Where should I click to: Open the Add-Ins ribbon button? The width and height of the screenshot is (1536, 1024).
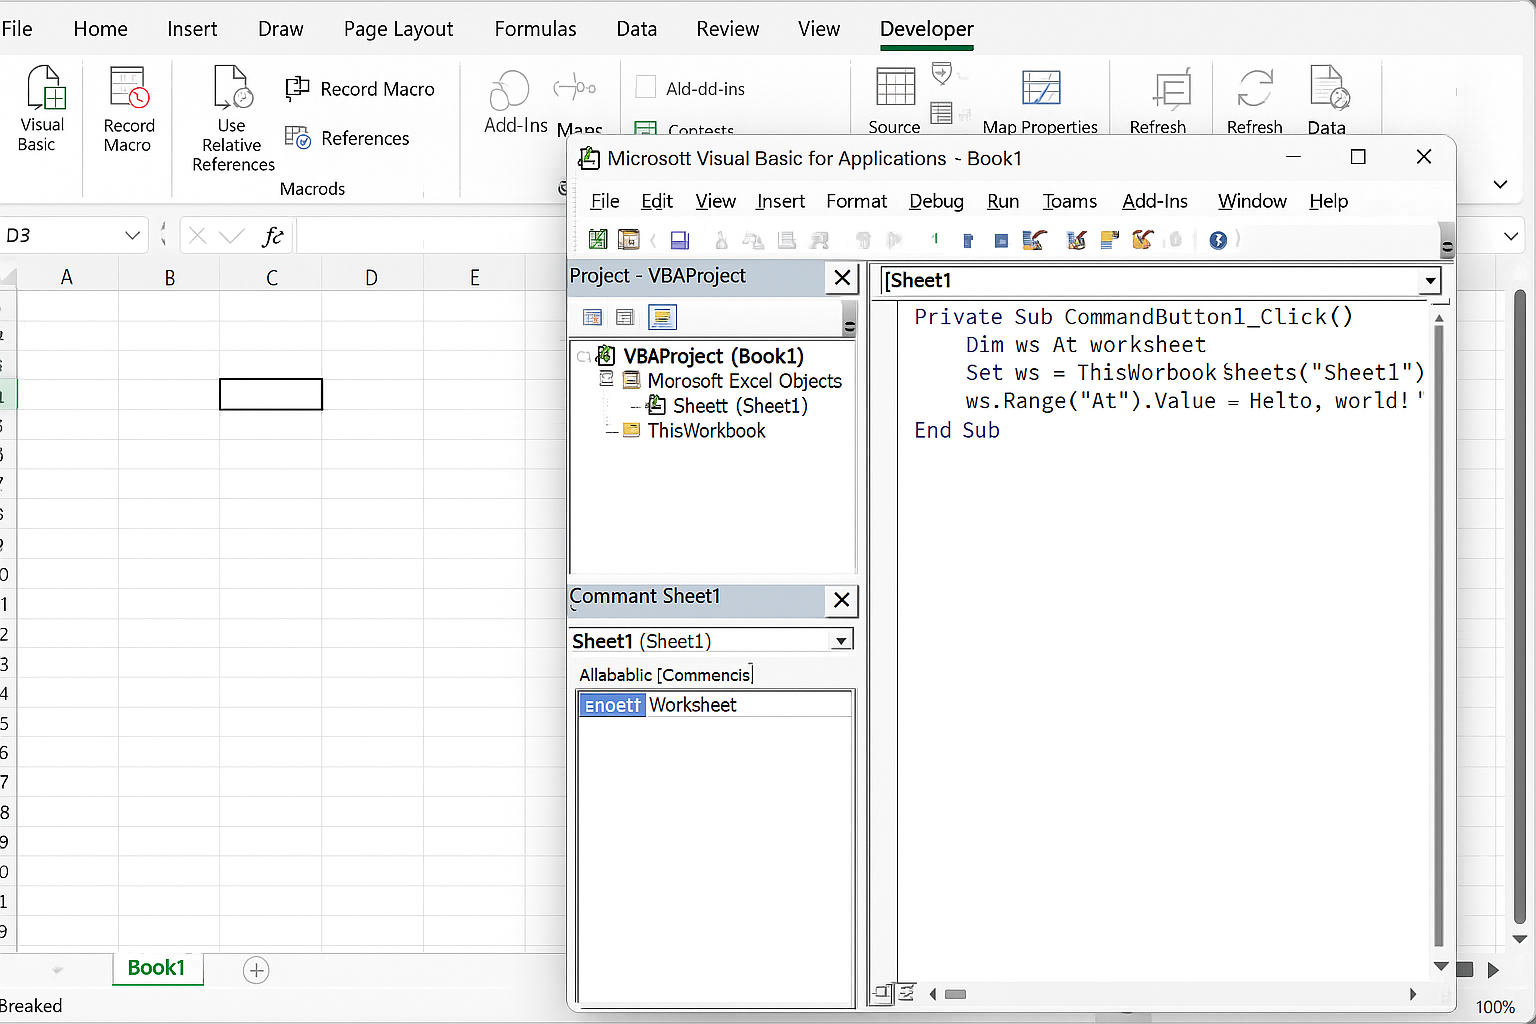pyautogui.click(x=514, y=102)
